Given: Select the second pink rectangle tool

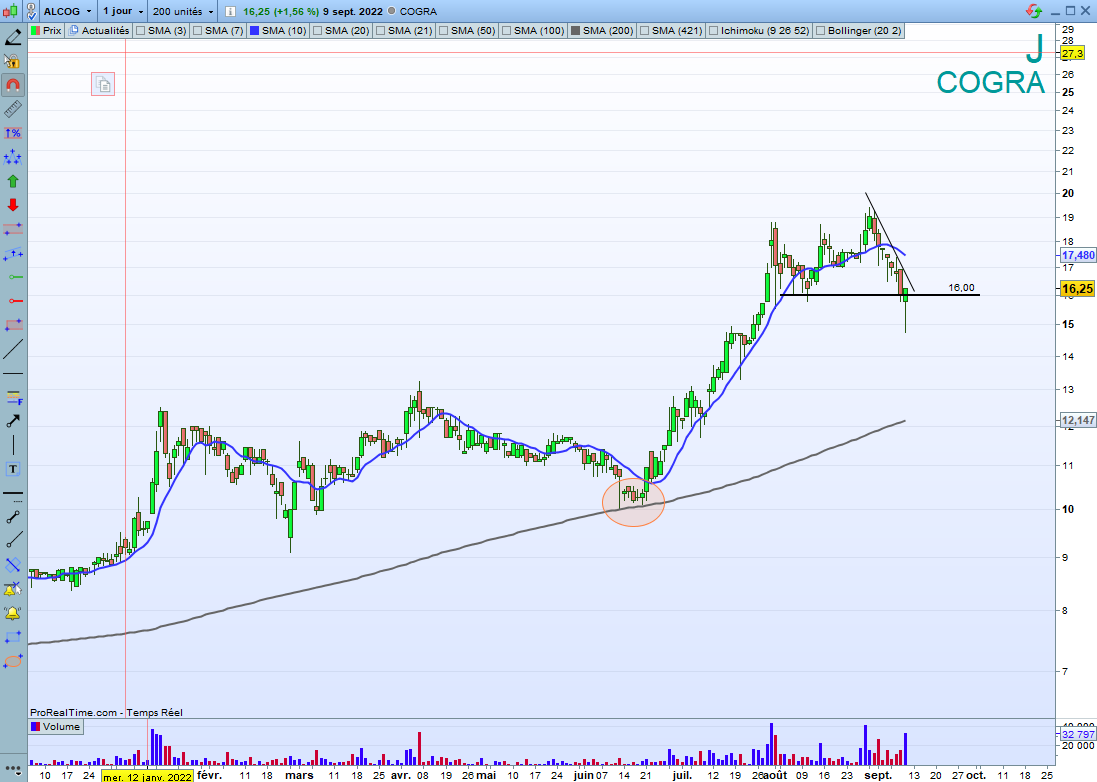Looking at the screenshot, I should (13, 325).
